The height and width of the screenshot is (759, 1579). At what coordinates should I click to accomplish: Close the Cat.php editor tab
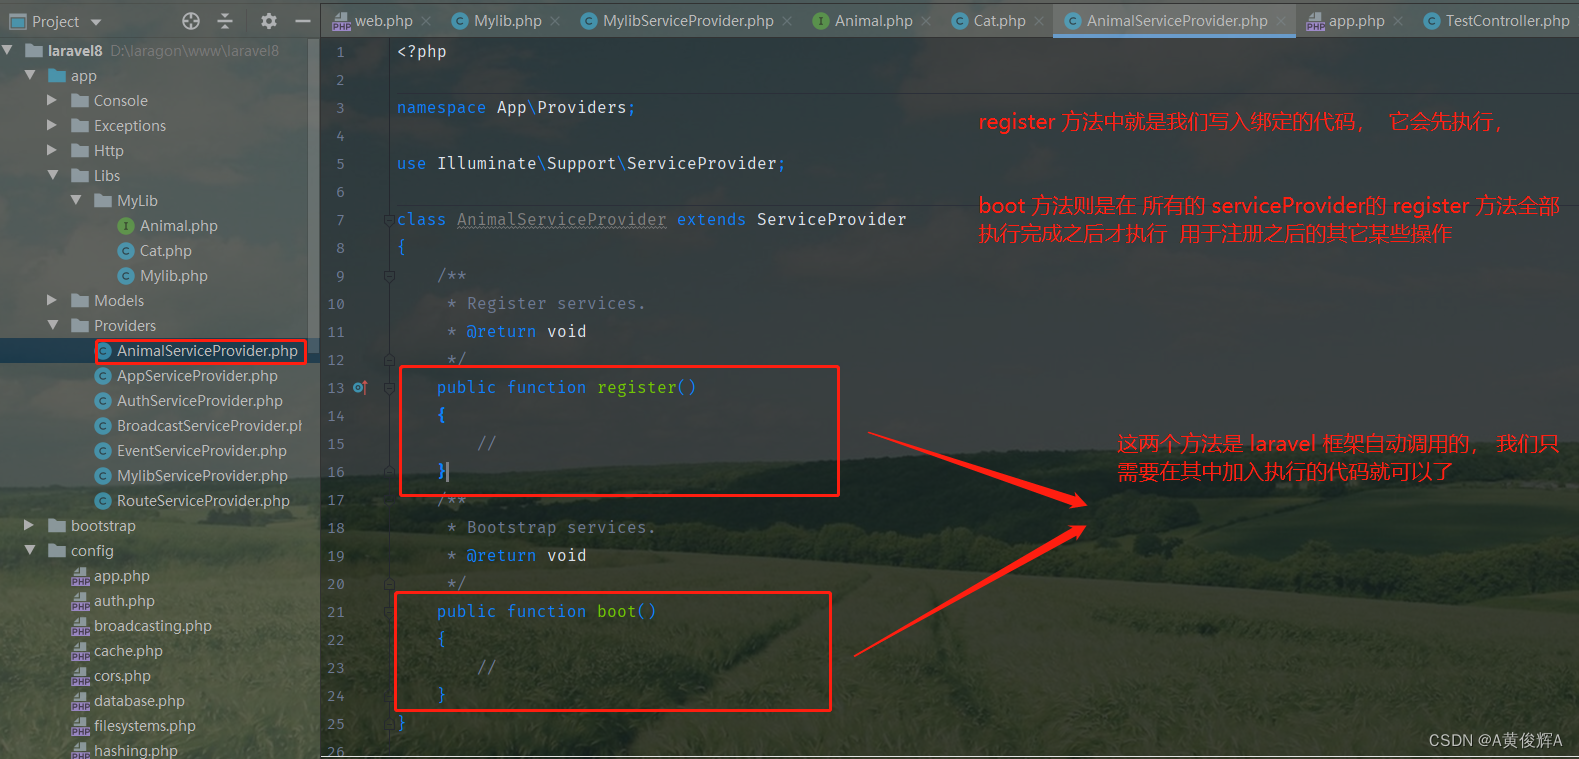[x=1039, y=21]
